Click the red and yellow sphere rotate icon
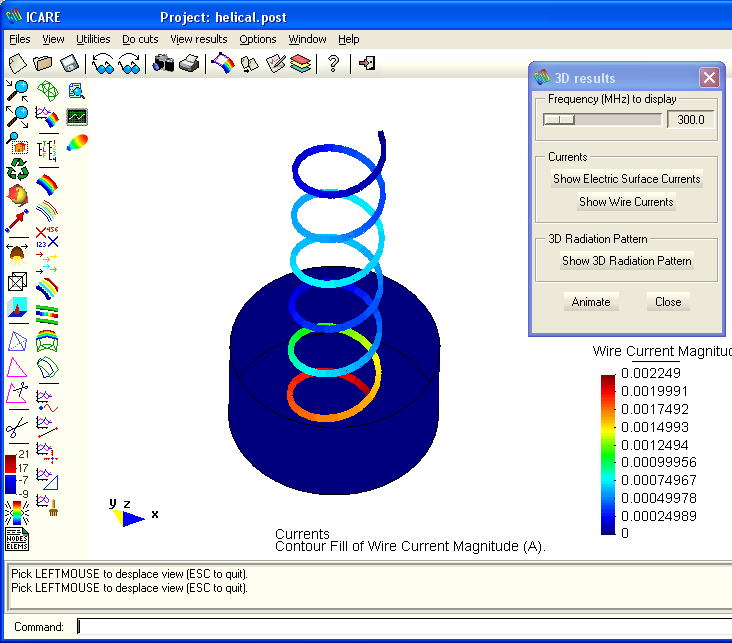Image resolution: width=732 pixels, height=643 pixels. pyautogui.click(x=17, y=195)
